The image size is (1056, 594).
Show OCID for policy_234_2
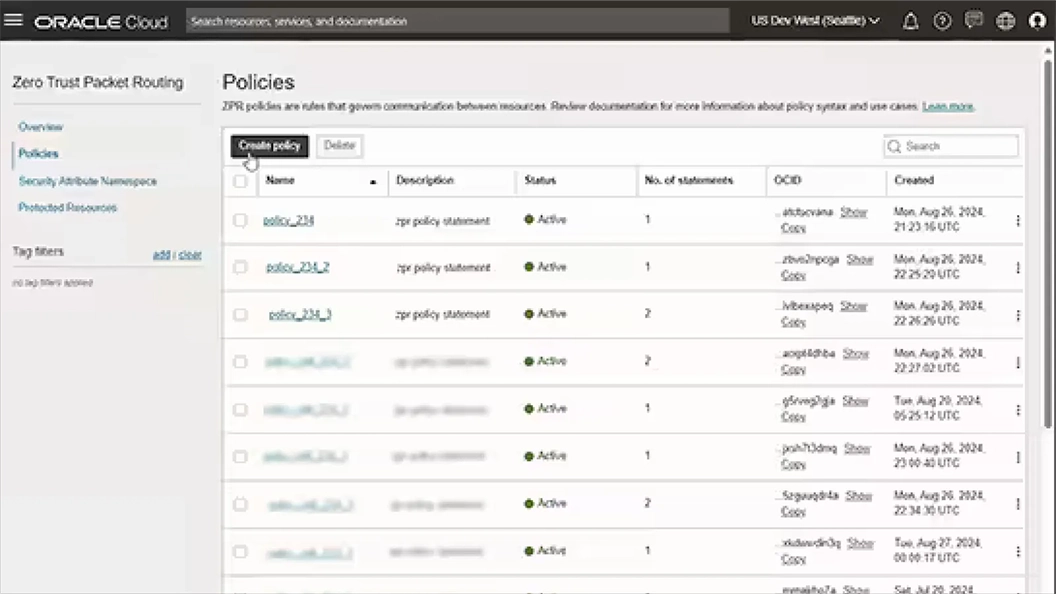pyautogui.click(x=860, y=259)
